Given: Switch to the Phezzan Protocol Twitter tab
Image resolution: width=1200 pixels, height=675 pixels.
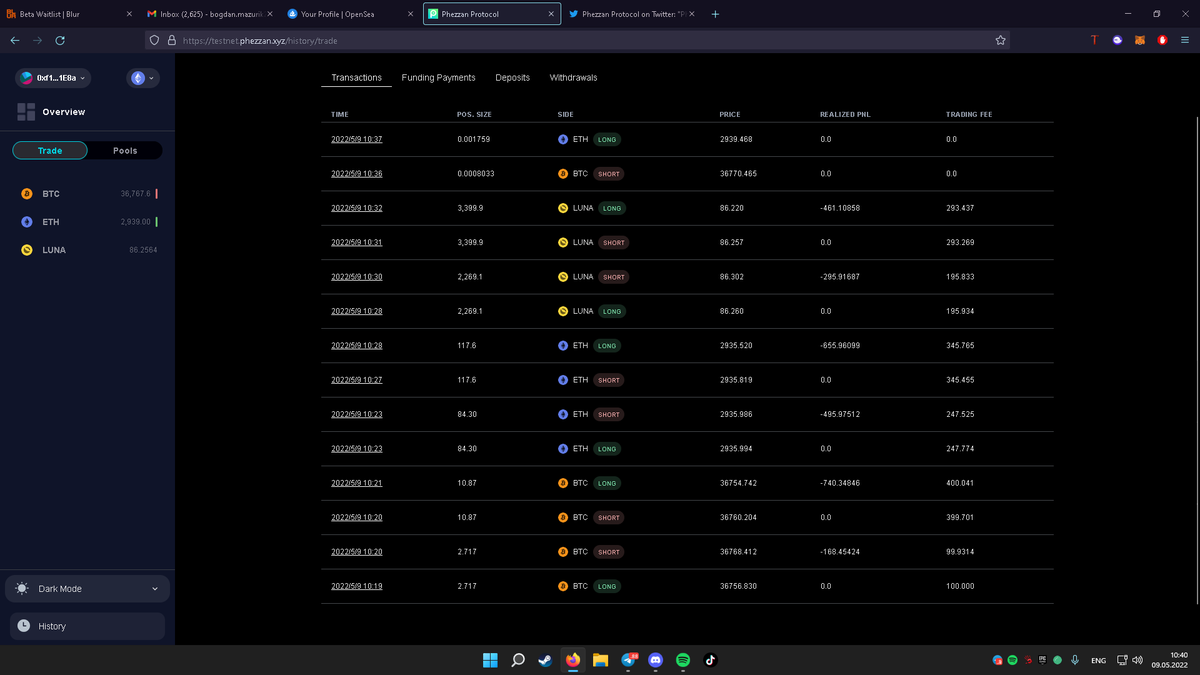Looking at the screenshot, I should pyautogui.click(x=631, y=14).
